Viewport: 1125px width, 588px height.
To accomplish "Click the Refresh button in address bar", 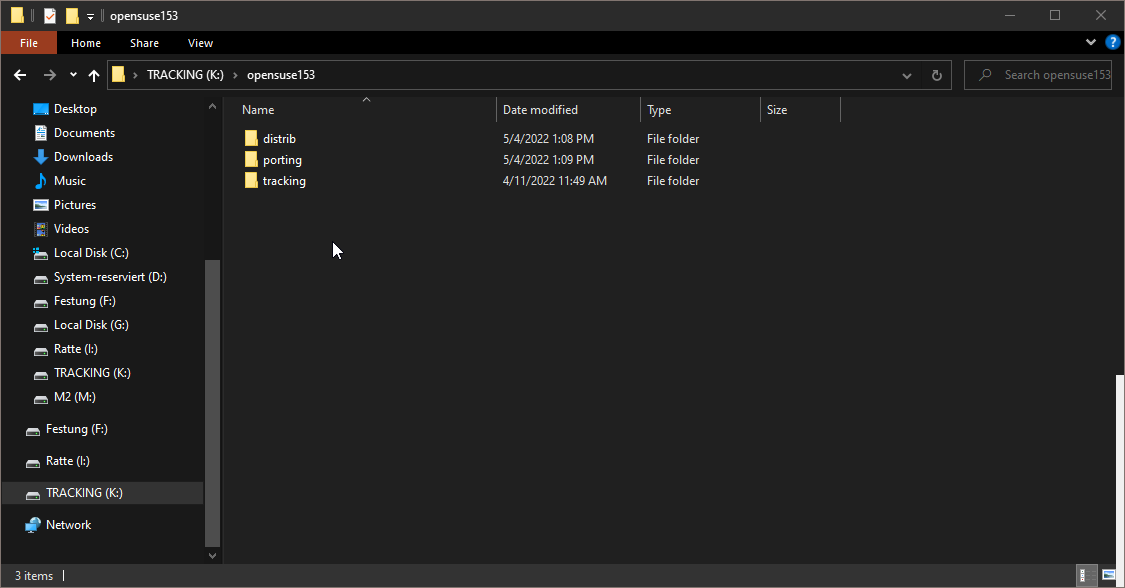I will click(x=936, y=75).
